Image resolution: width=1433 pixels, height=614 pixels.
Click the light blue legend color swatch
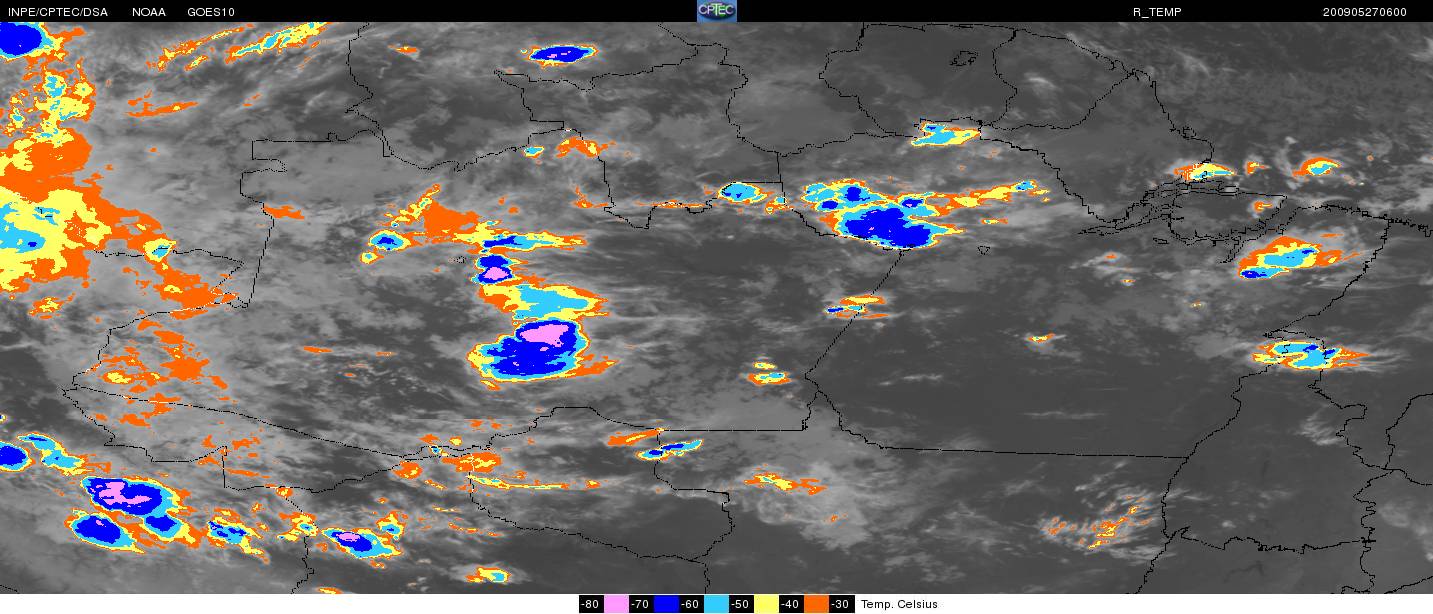pyautogui.click(x=716, y=604)
